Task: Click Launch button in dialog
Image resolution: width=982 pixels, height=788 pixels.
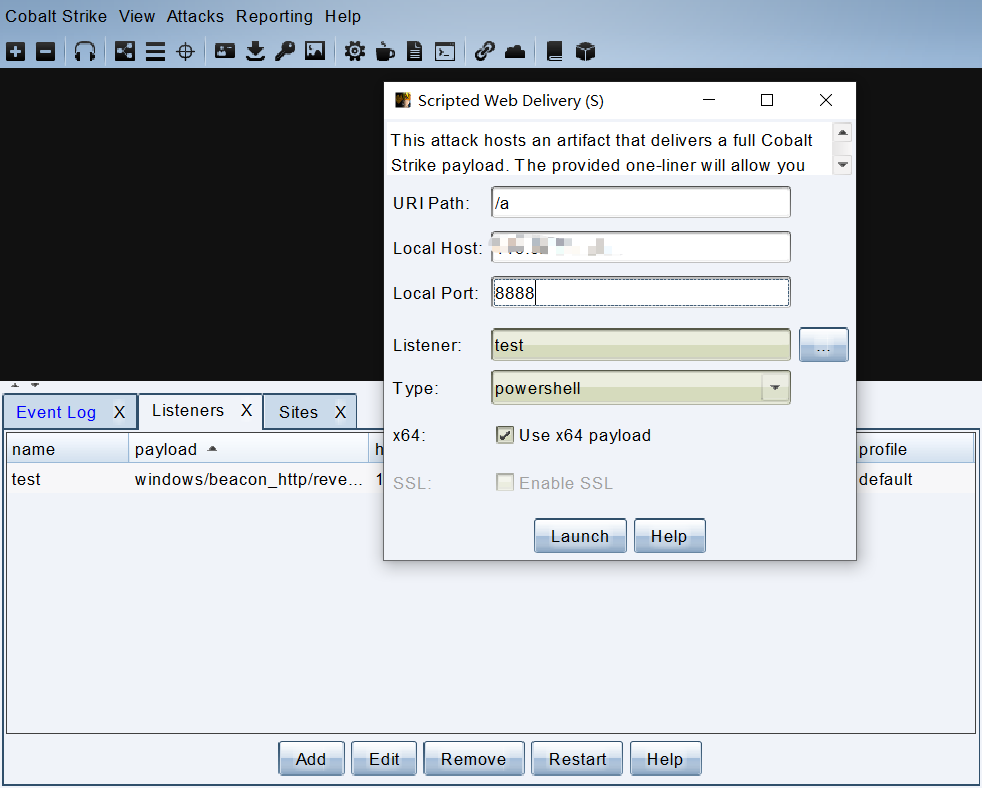Action: [580, 536]
